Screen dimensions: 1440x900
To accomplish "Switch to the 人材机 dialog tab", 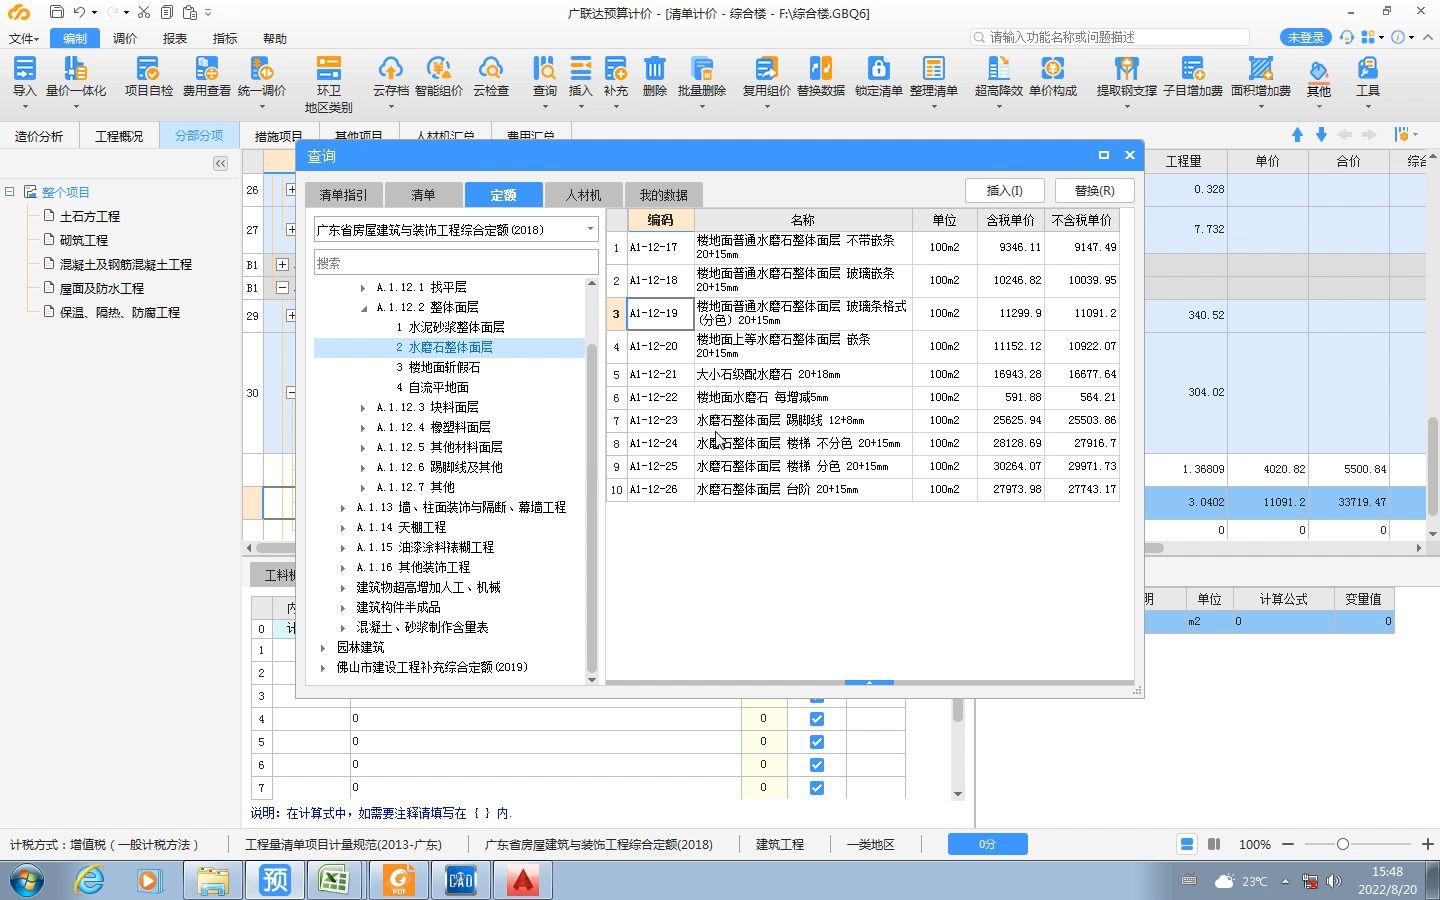I will 583,195.
